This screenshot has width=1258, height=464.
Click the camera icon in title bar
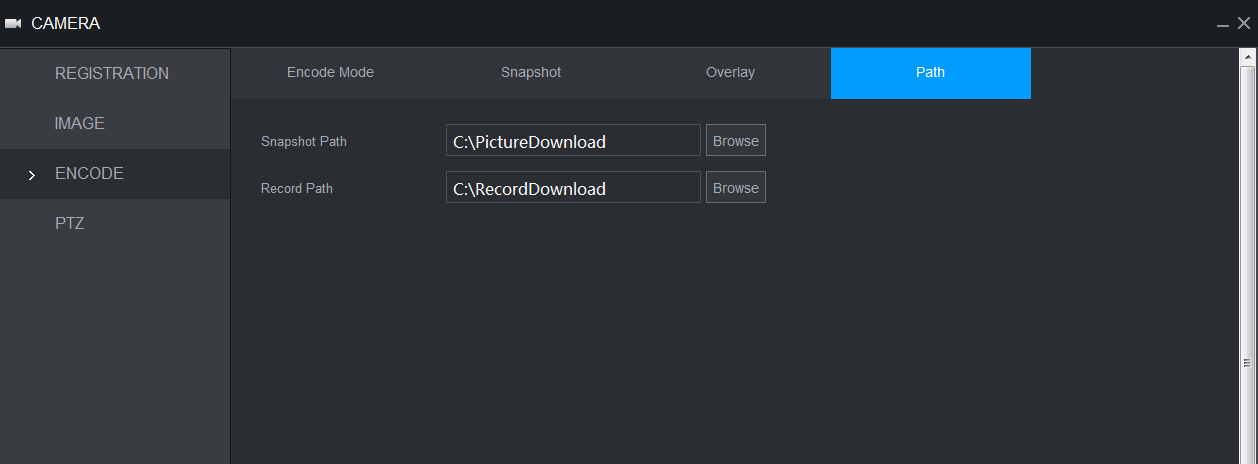click(x=13, y=23)
